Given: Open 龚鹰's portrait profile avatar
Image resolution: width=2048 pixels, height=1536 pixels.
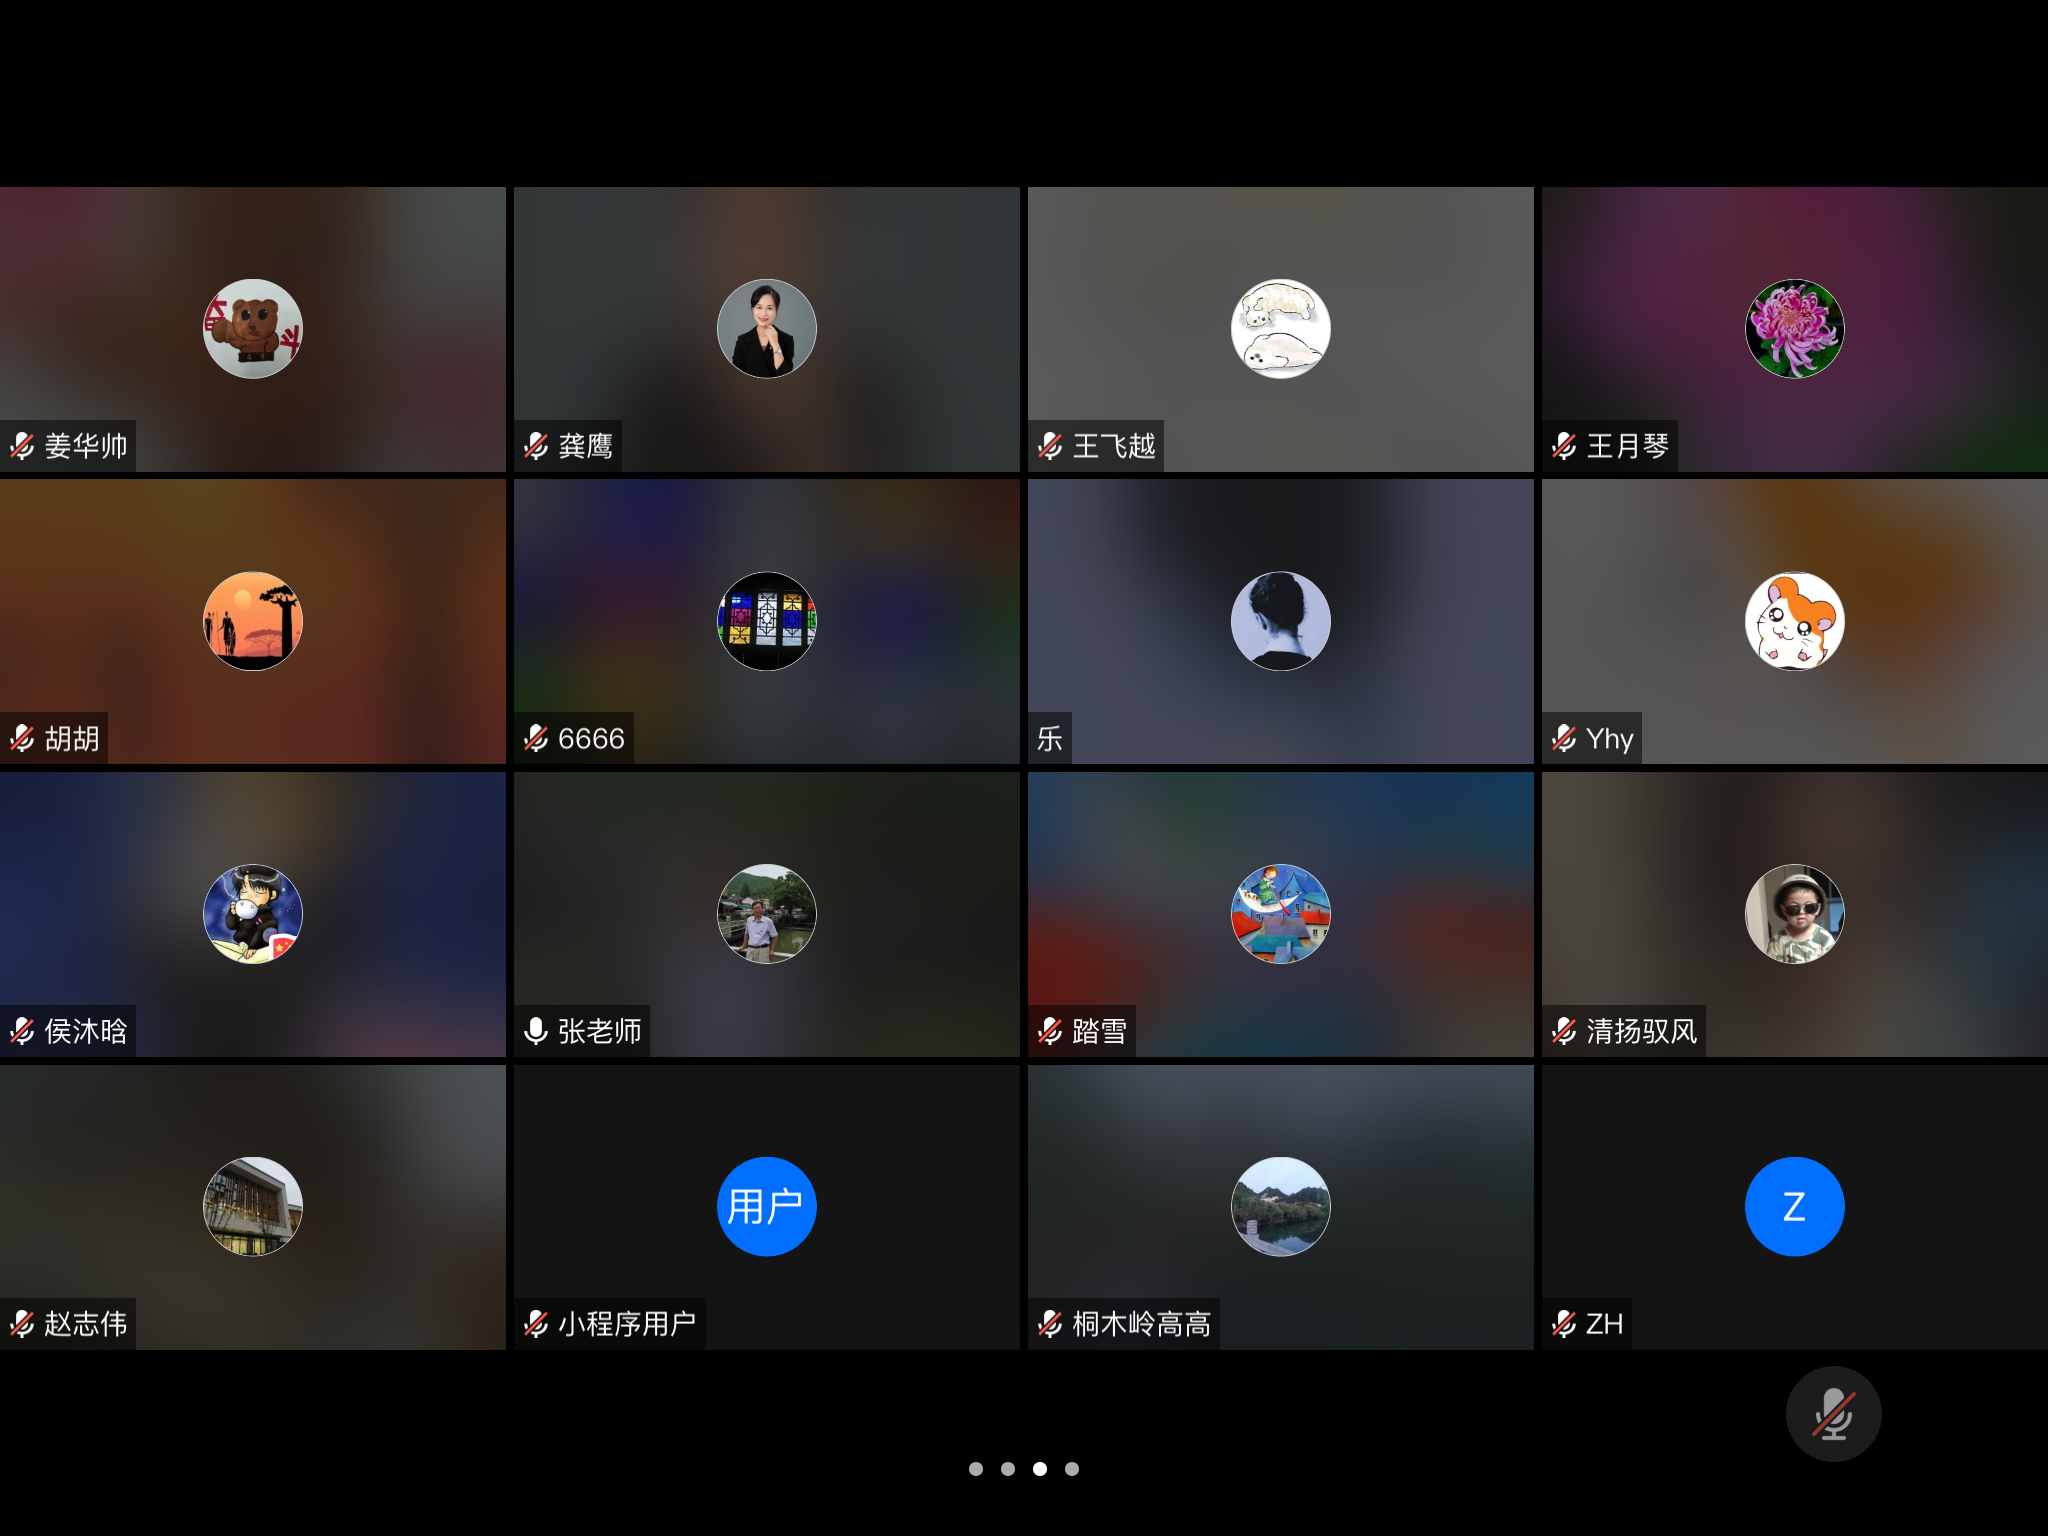Looking at the screenshot, I should tap(767, 329).
